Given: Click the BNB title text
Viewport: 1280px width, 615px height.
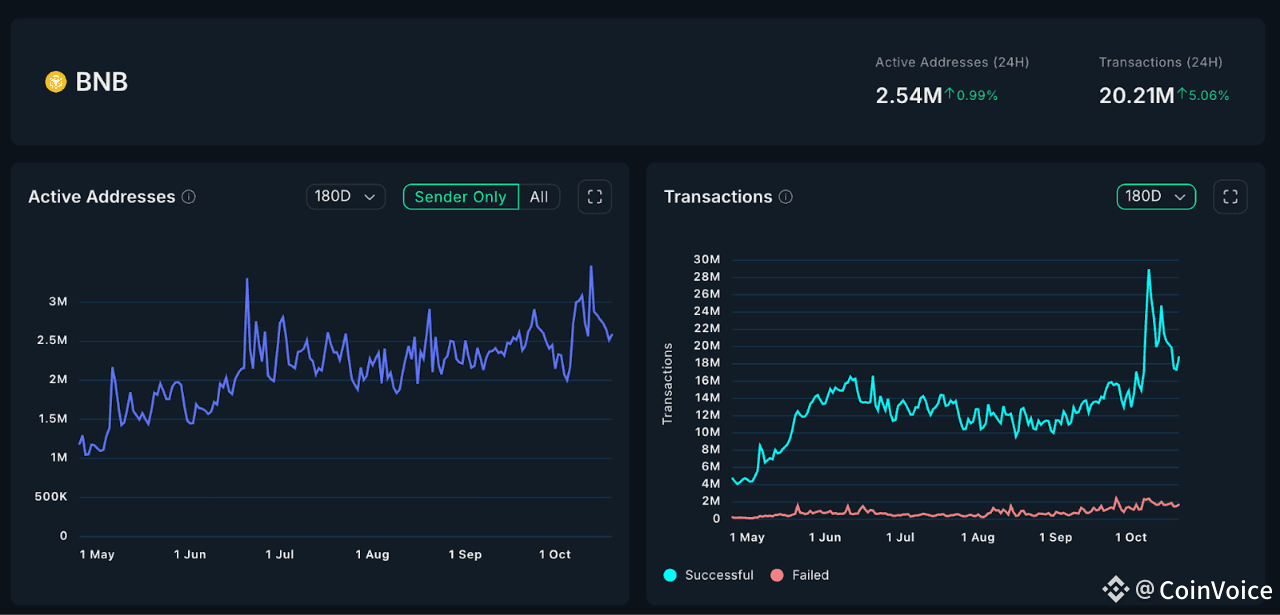Looking at the screenshot, I should pos(102,82).
